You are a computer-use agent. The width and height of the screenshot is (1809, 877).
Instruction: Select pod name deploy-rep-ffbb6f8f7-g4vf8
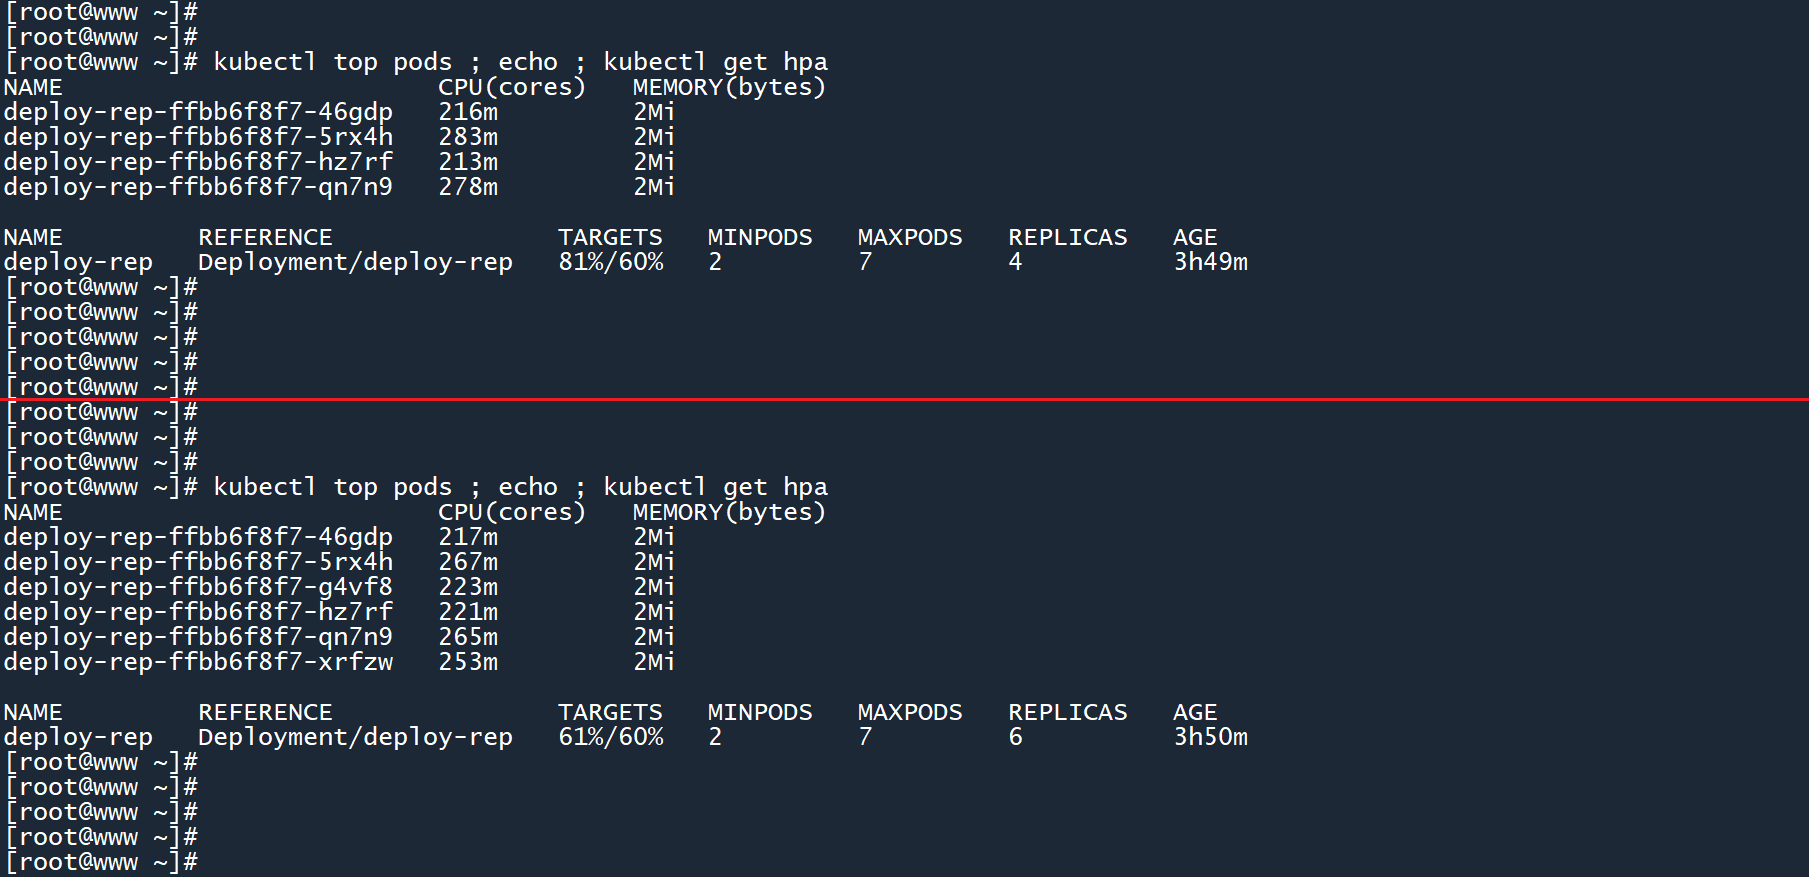[198, 587]
